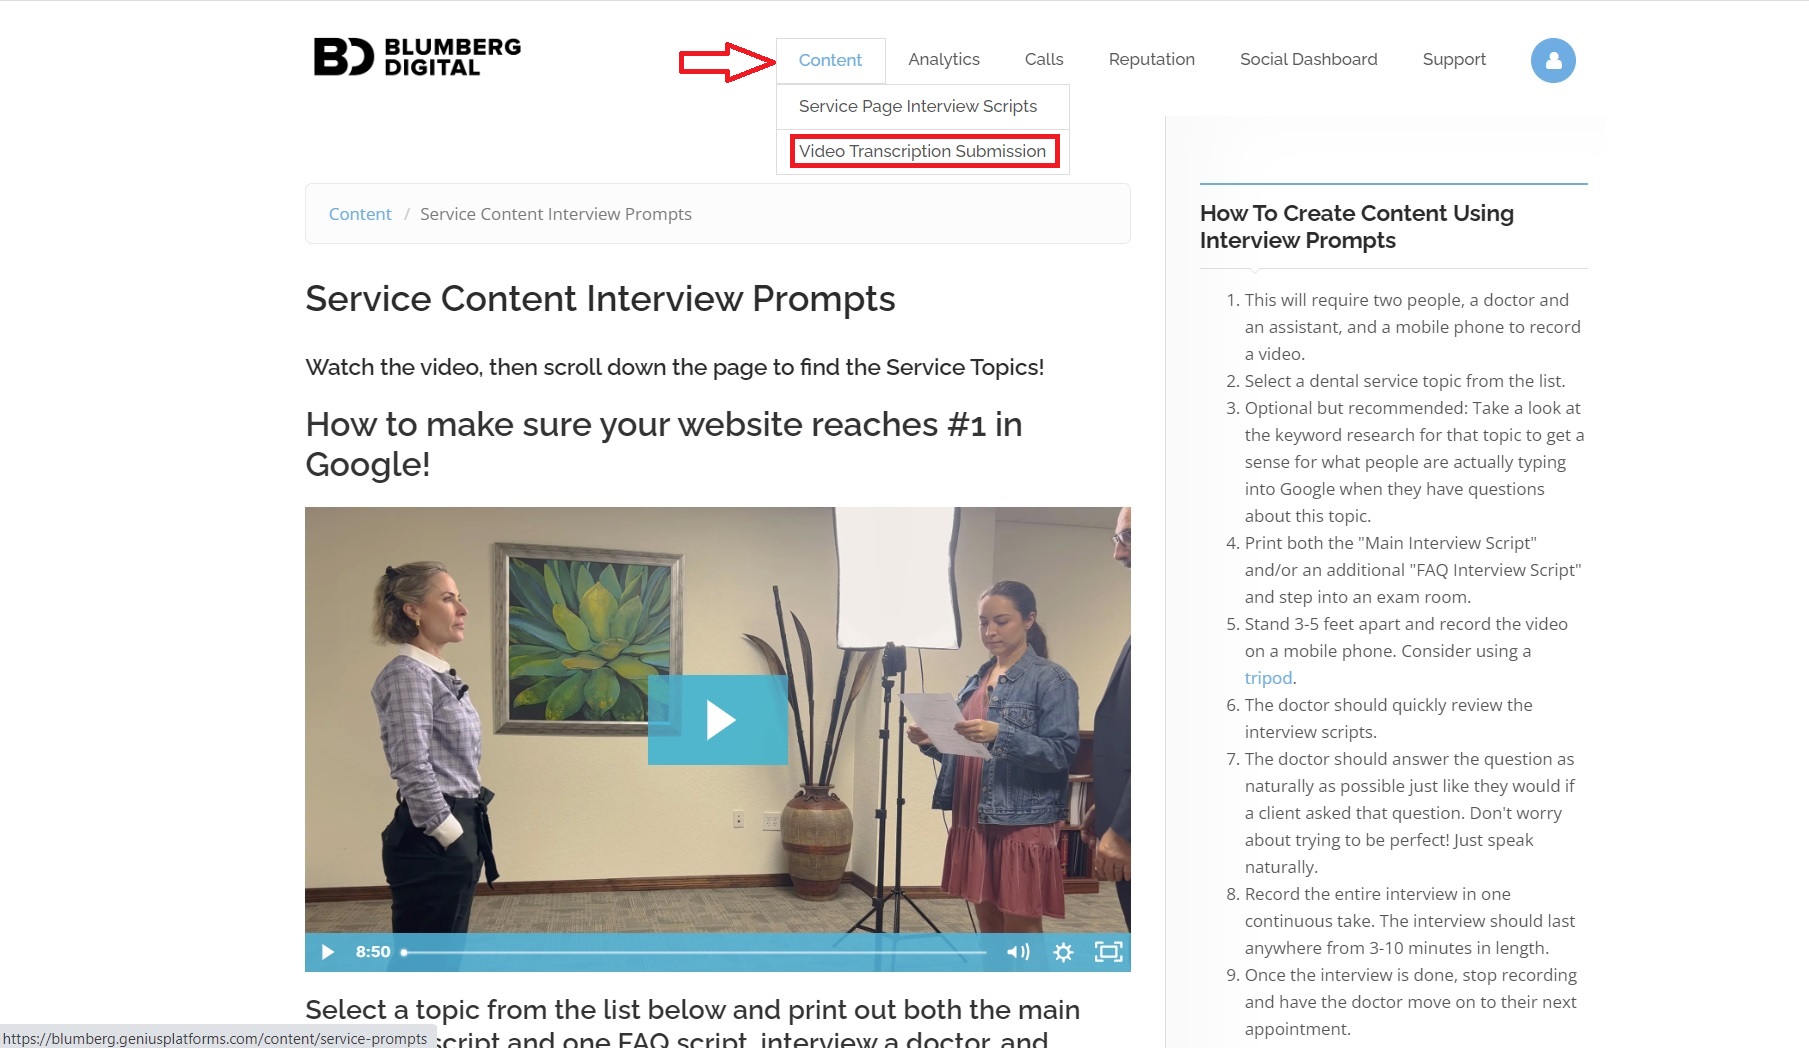Viewport: 1809px width, 1048px height.
Task: Enter fullscreen mode on the video
Action: (x=1108, y=952)
